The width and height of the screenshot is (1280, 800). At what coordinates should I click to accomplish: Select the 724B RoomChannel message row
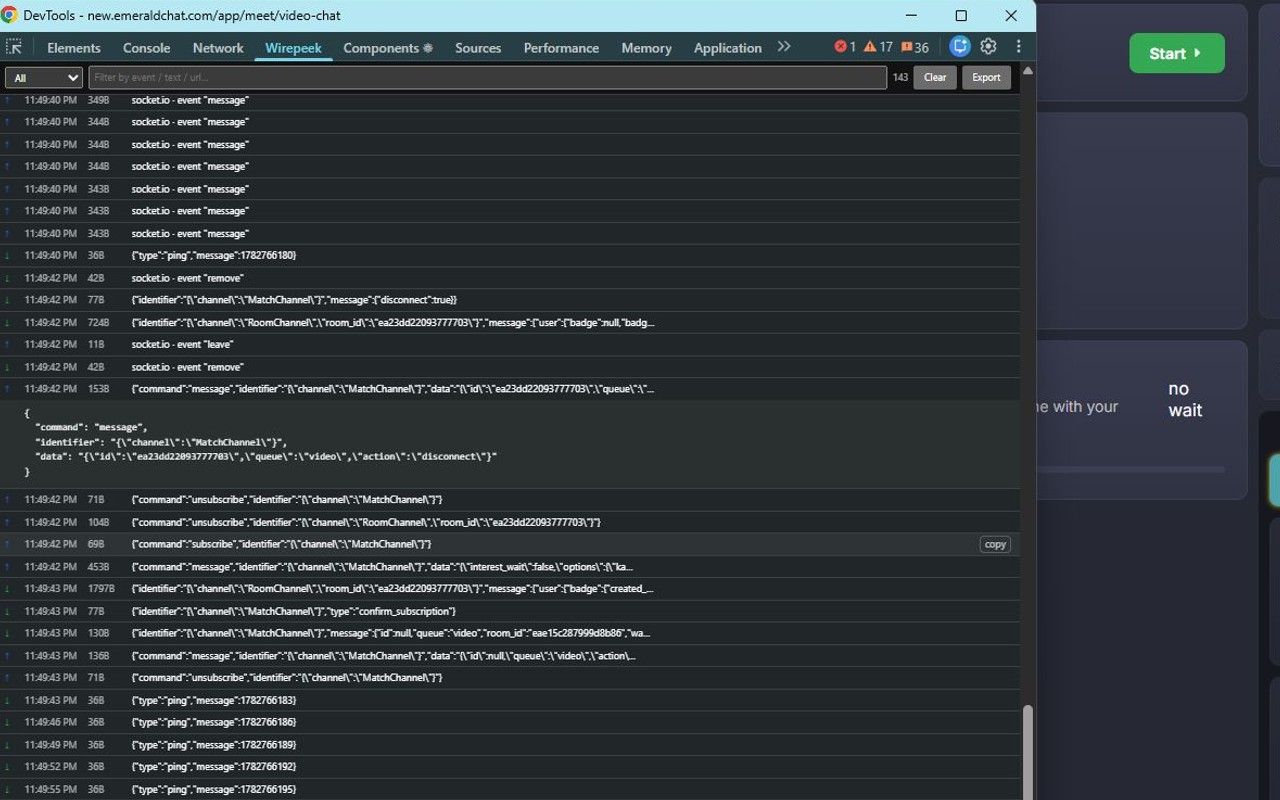(x=510, y=322)
